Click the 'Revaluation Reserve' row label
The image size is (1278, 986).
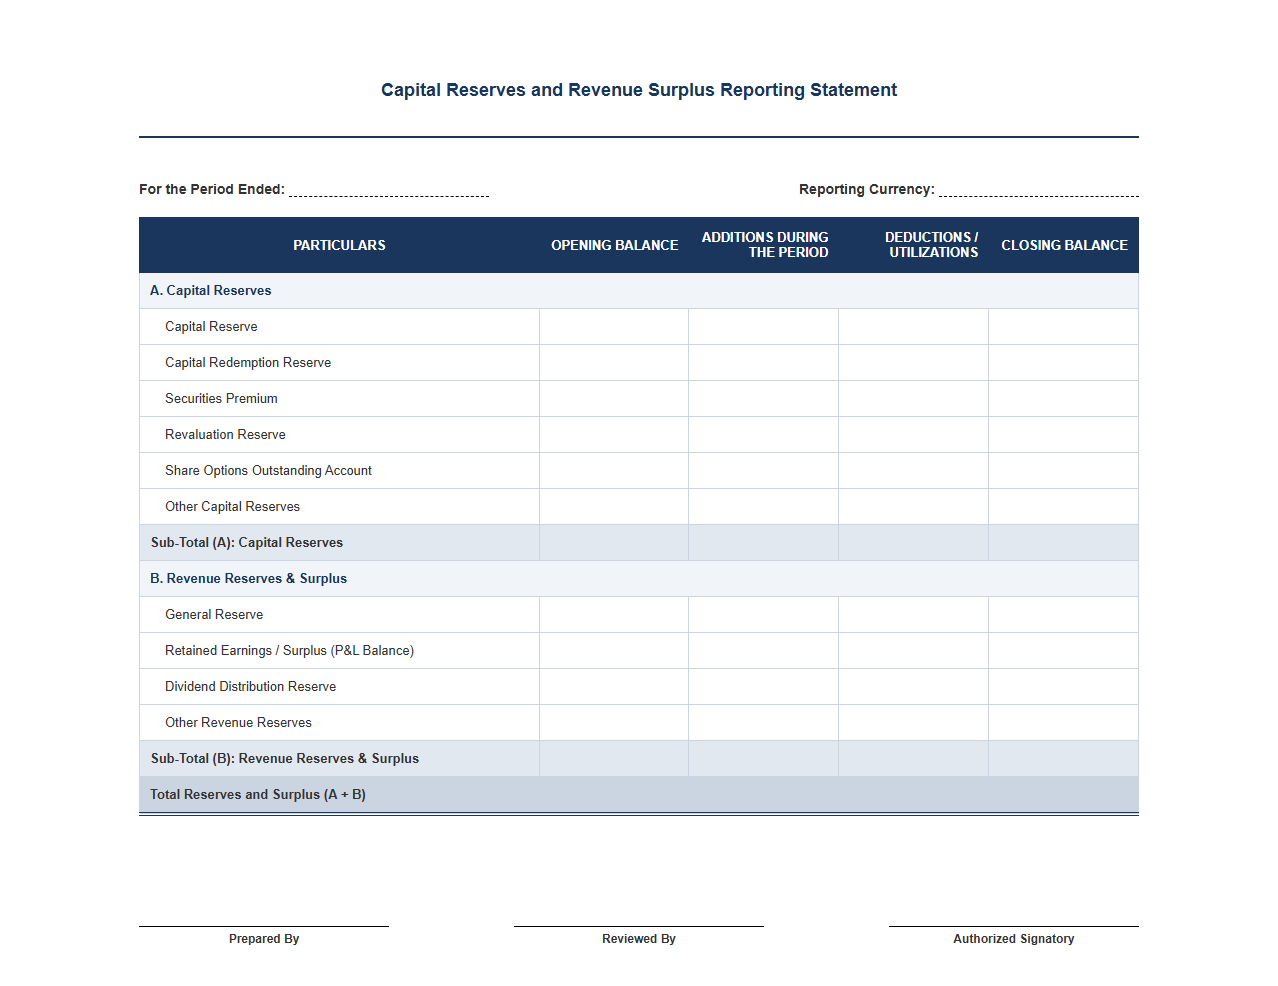coord(225,435)
